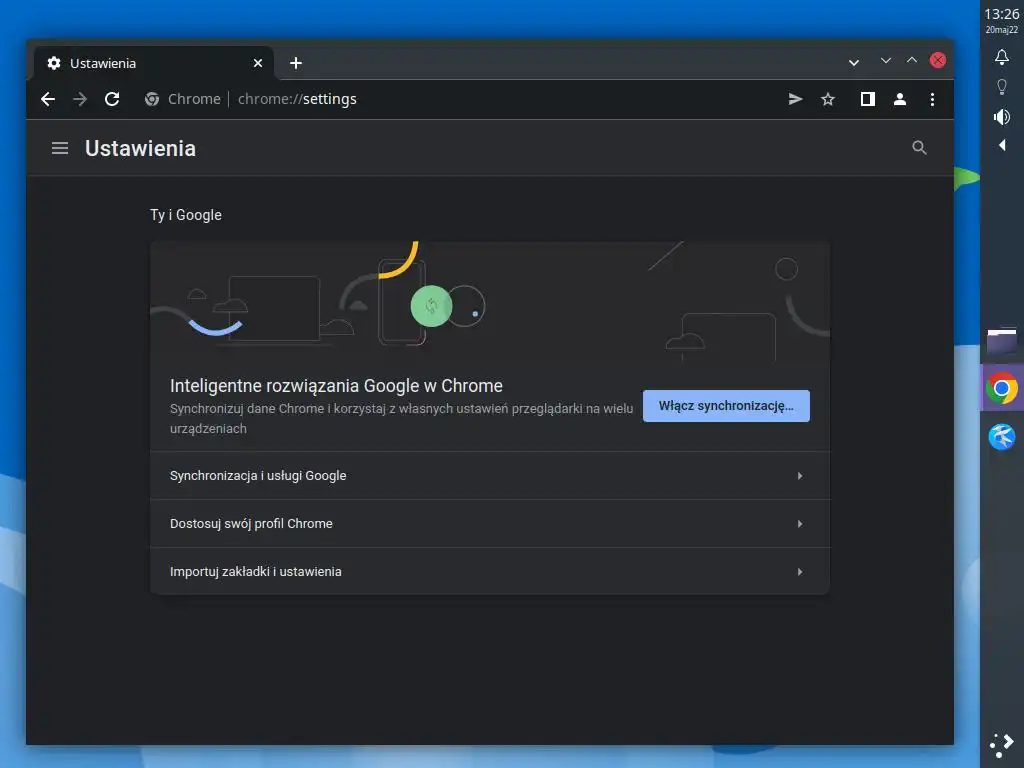
Task: Minimize the Chrome window
Action: click(x=886, y=61)
